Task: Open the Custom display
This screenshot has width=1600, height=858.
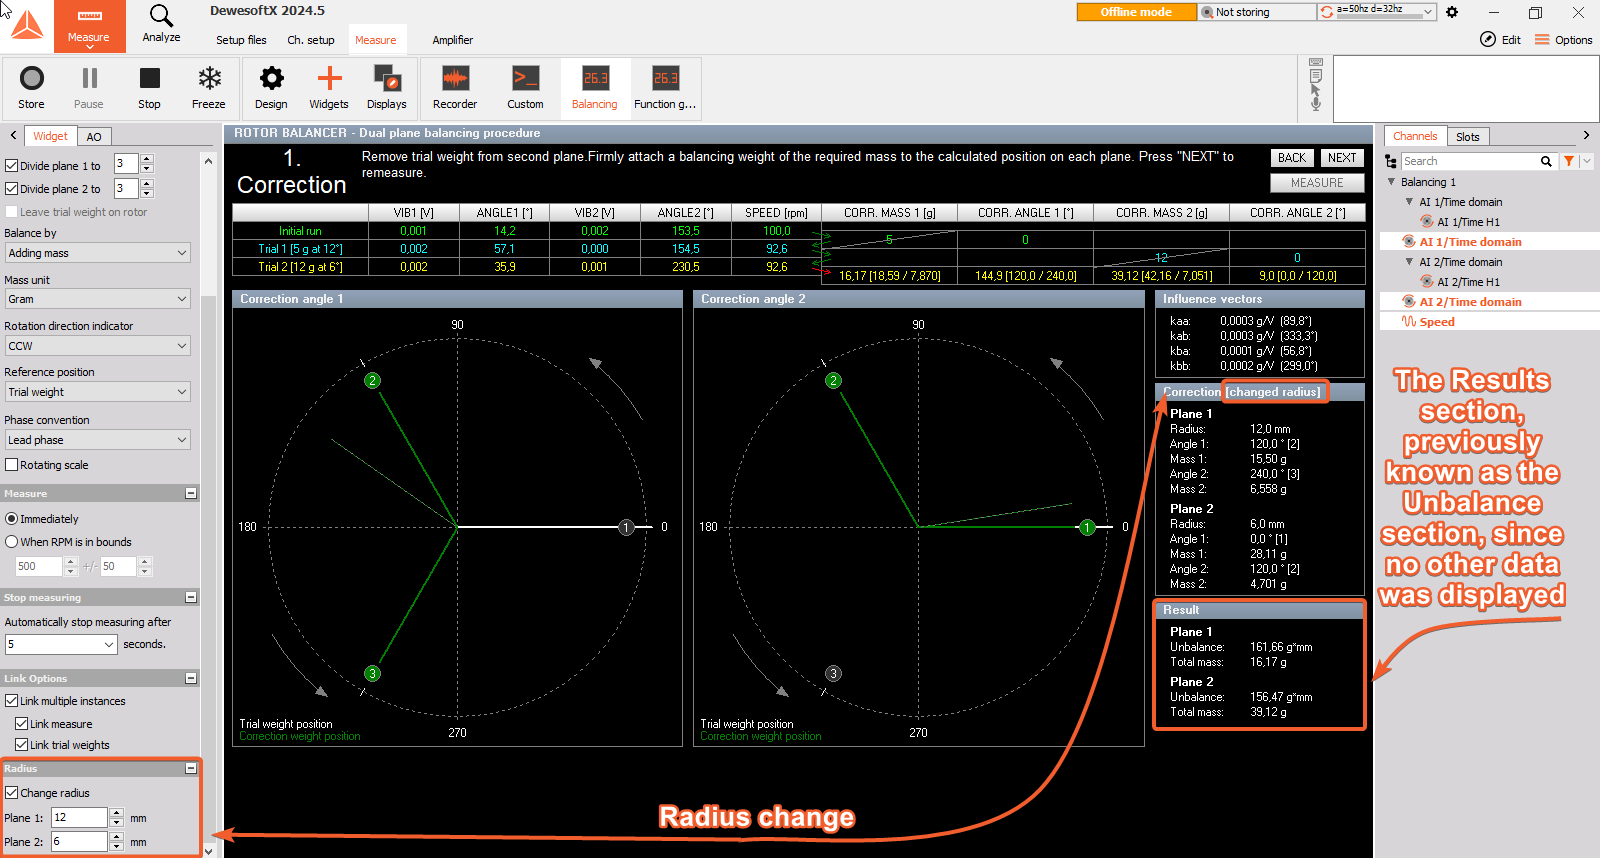Action: pyautogui.click(x=525, y=88)
